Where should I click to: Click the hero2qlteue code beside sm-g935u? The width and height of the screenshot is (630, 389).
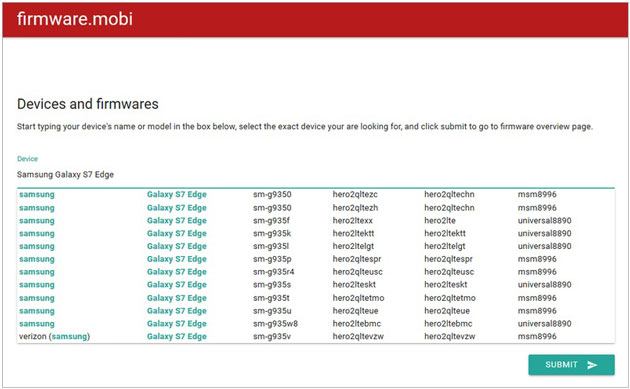[355, 311]
